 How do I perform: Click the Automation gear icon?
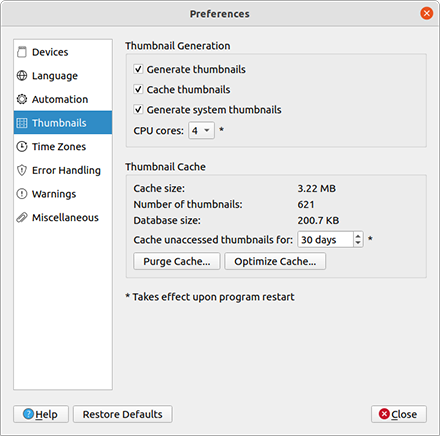pyautogui.click(x=22, y=99)
